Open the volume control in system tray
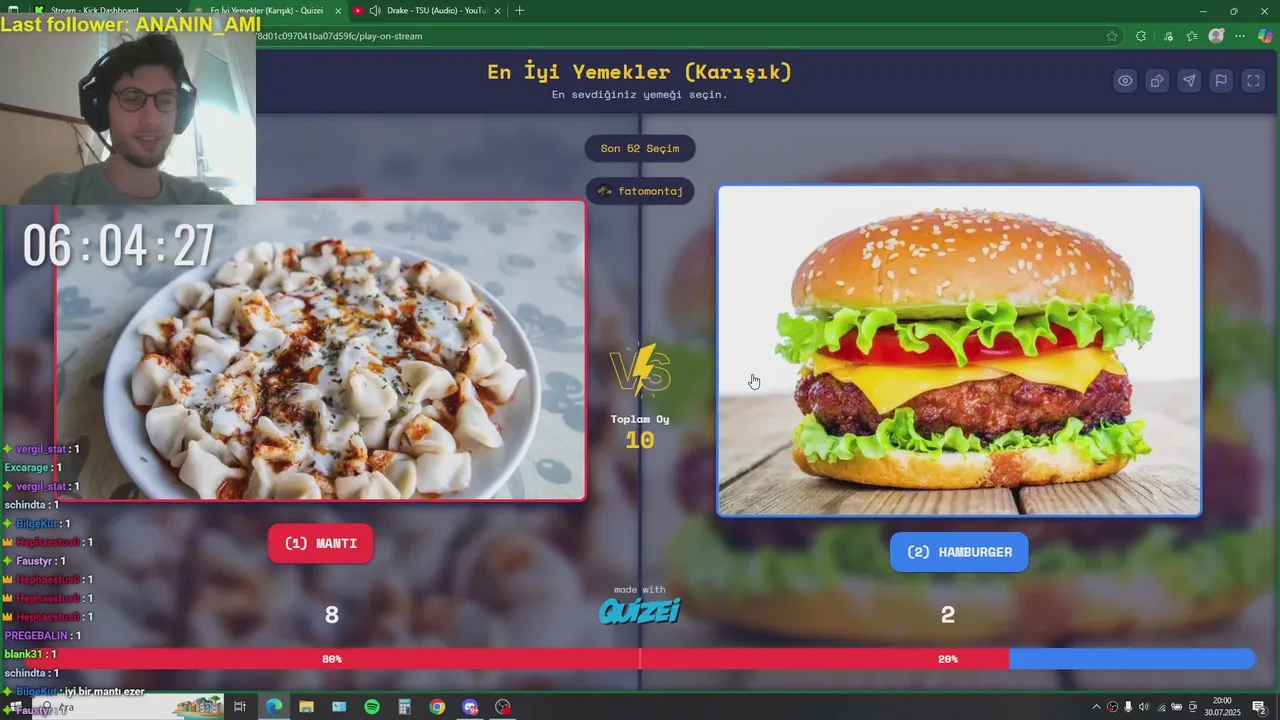Image resolution: width=1280 pixels, height=720 pixels. pos(1144,707)
